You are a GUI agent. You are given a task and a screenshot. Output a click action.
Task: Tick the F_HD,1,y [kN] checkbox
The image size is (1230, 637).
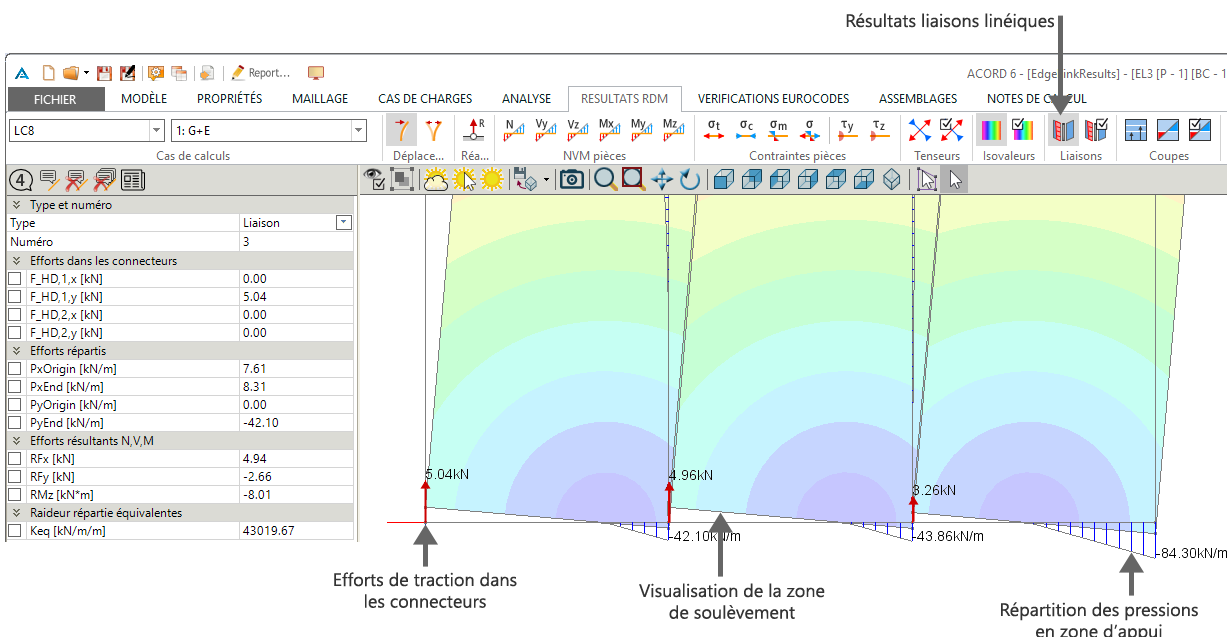click(15, 297)
